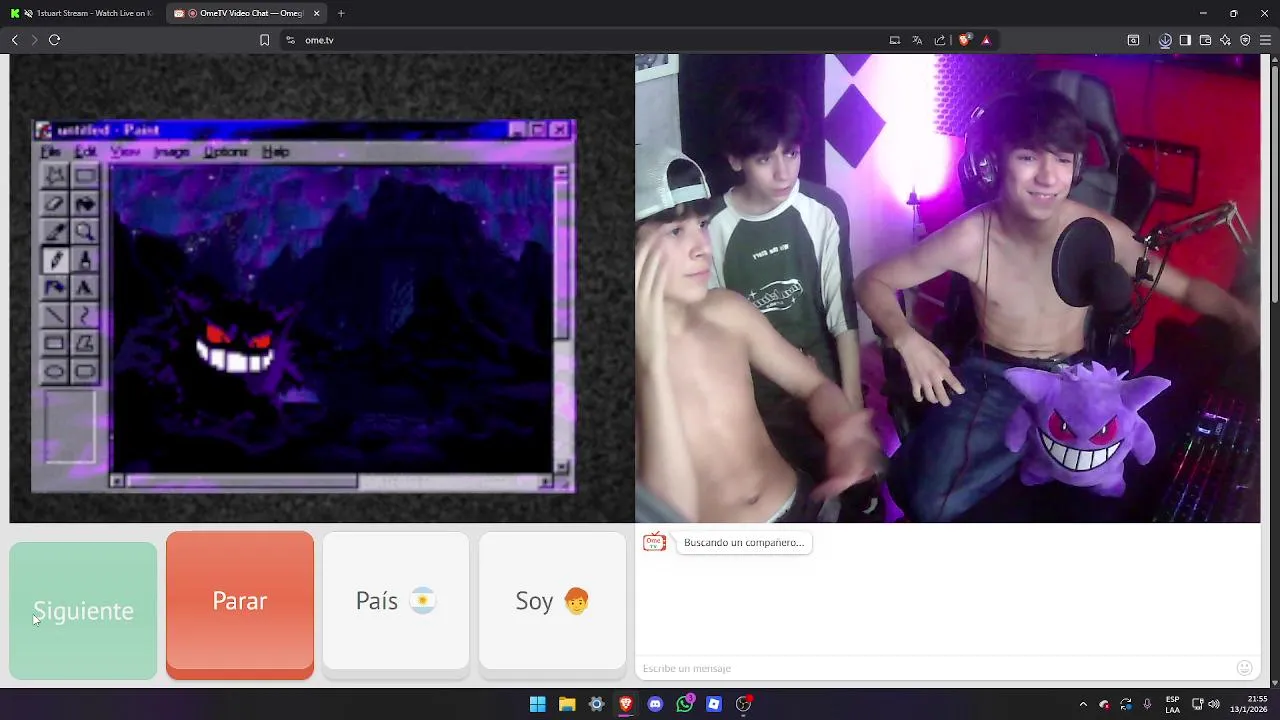
Task: Open Brave Rewards triangle icon
Action: click(986, 40)
